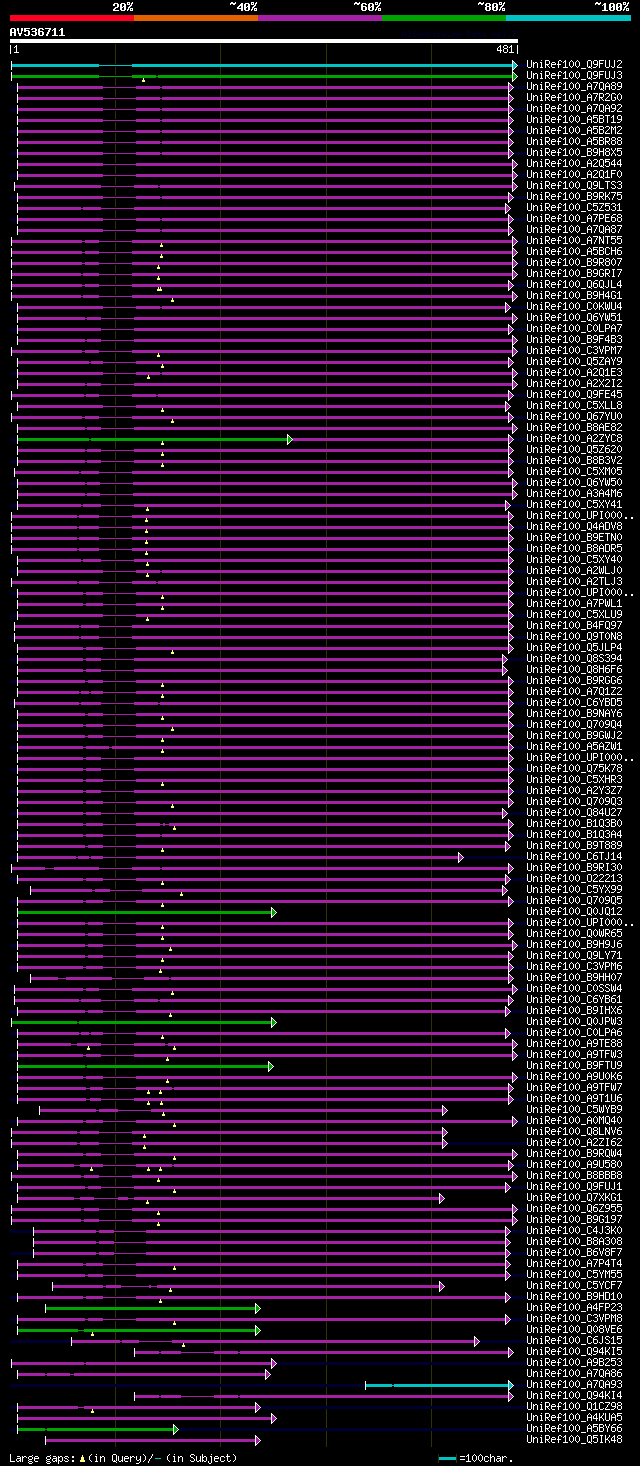This screenshot has width=640, height=1466.
Task: Select the AV536711 query name
Action: click(38, 32)
